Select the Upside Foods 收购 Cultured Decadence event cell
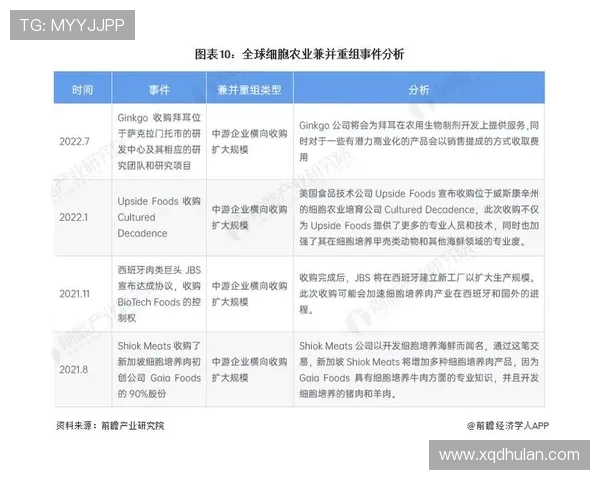Screen dimensions: 600x480 (159, 217)
